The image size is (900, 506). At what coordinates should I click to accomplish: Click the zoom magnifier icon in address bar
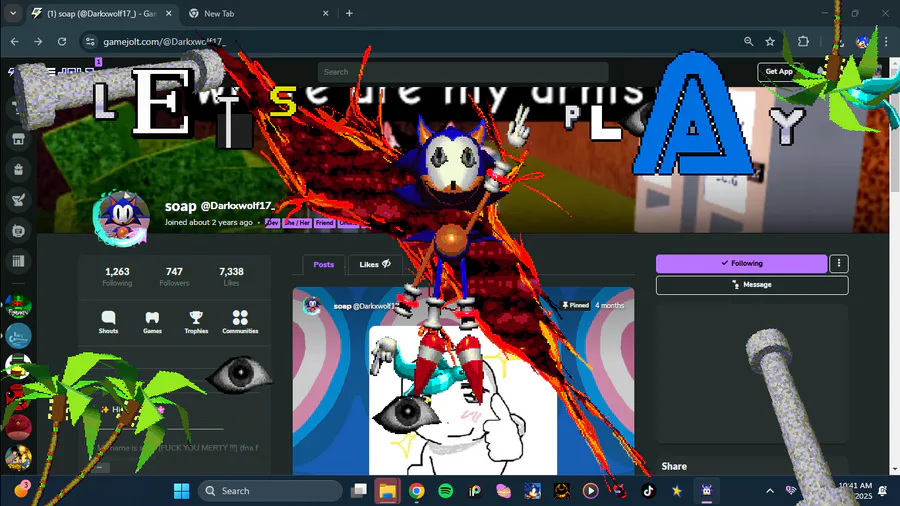[748, 41]
